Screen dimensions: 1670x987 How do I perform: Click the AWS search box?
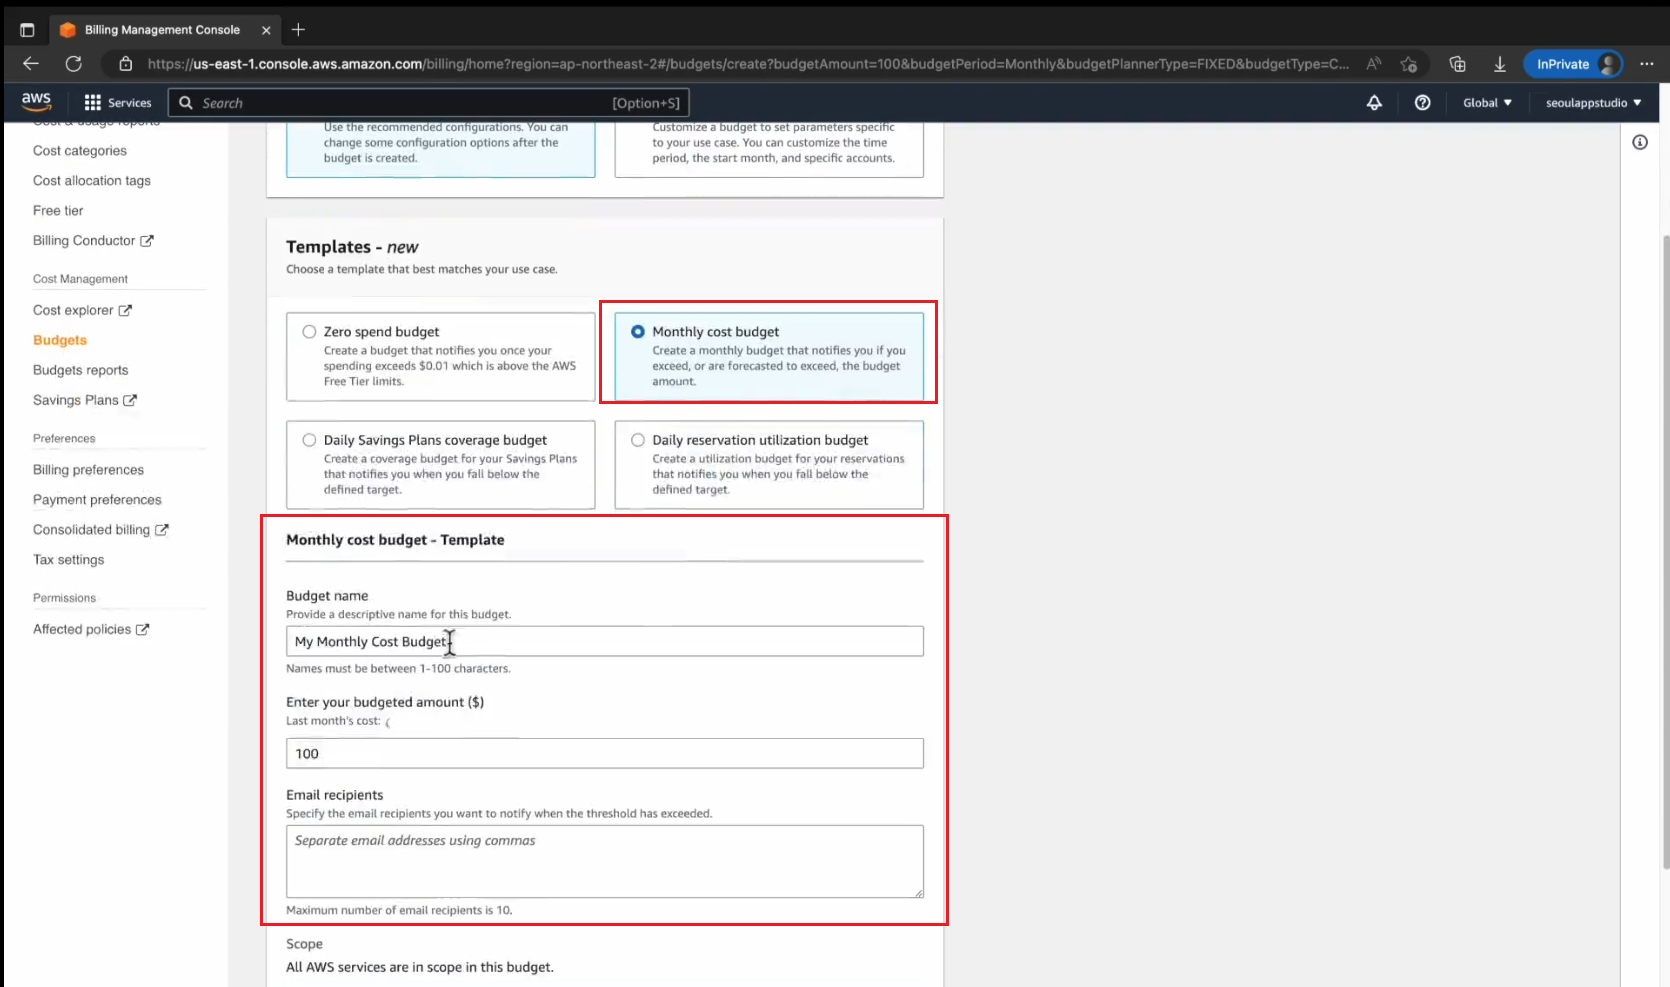[x=429, y=103]
